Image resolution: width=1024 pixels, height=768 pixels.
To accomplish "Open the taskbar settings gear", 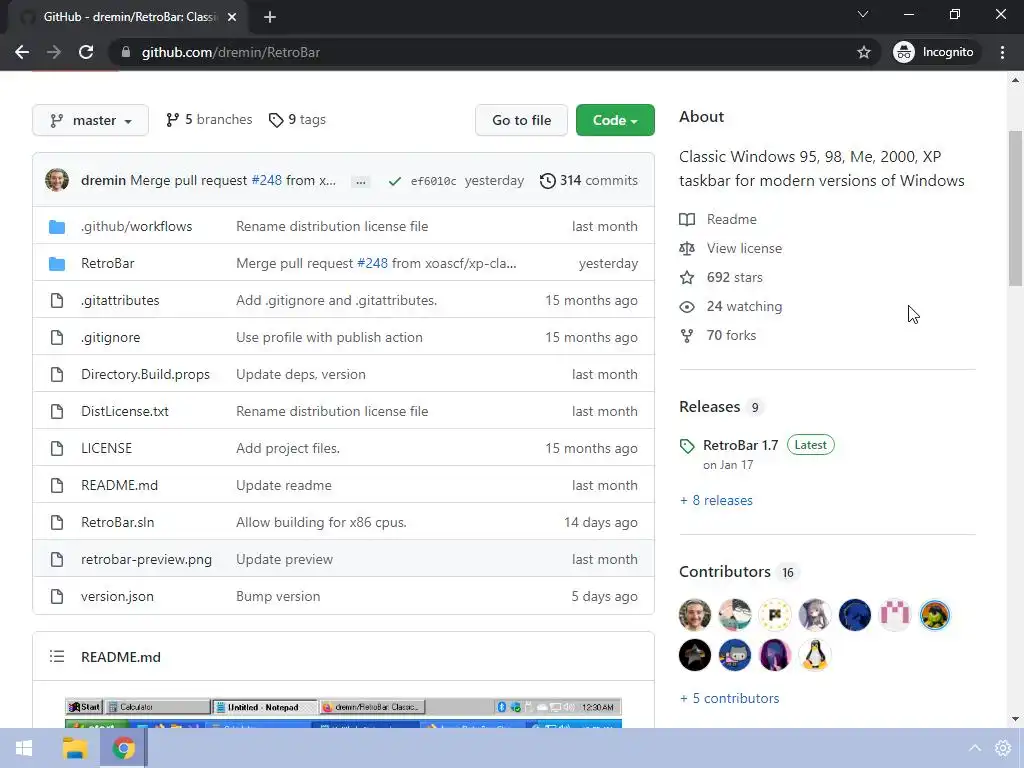I will [1002, 748].
